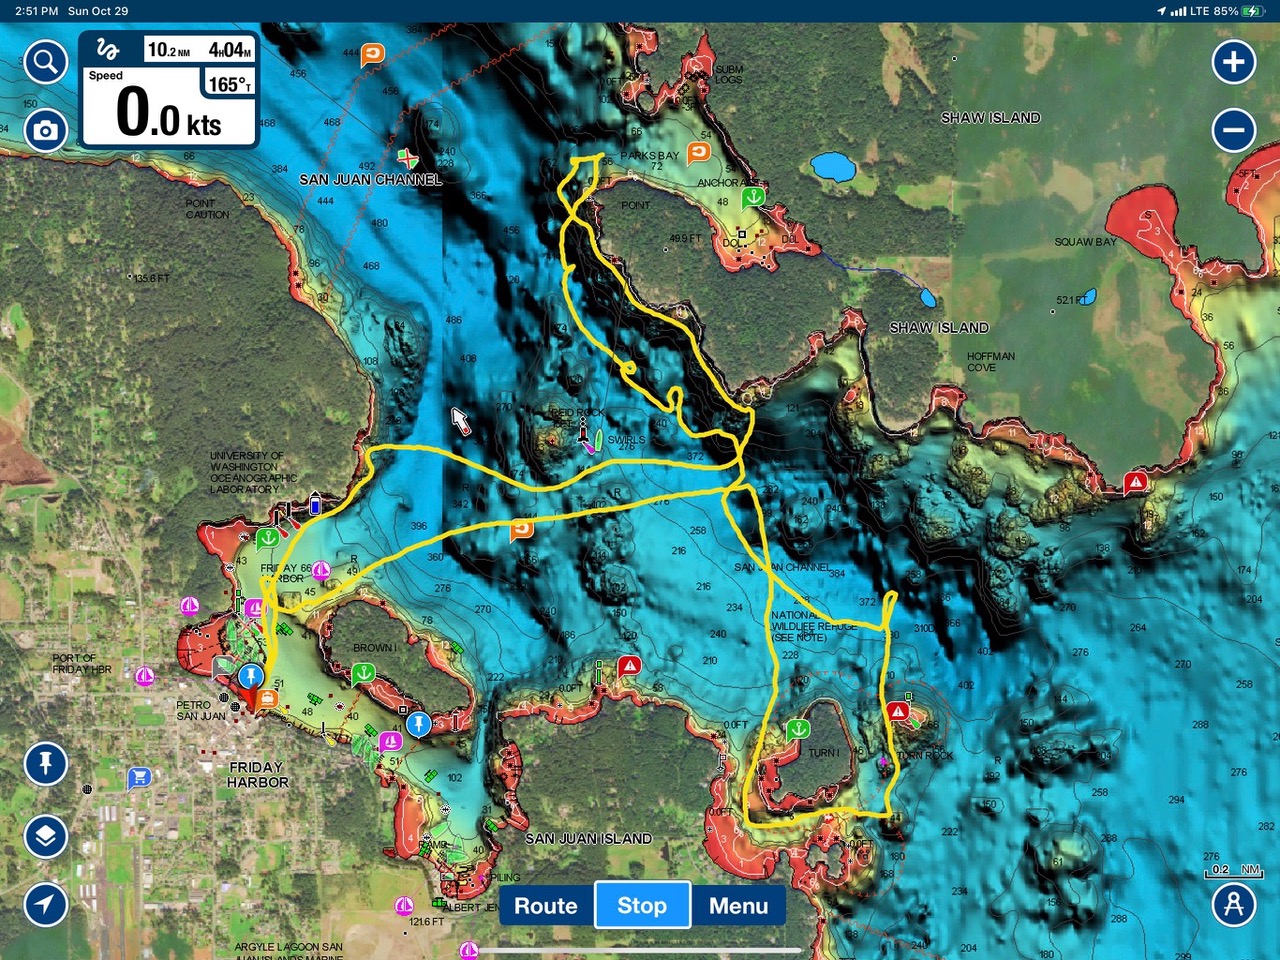Tap the 0.2 NM scale bar

click(x=1233, y=871)
